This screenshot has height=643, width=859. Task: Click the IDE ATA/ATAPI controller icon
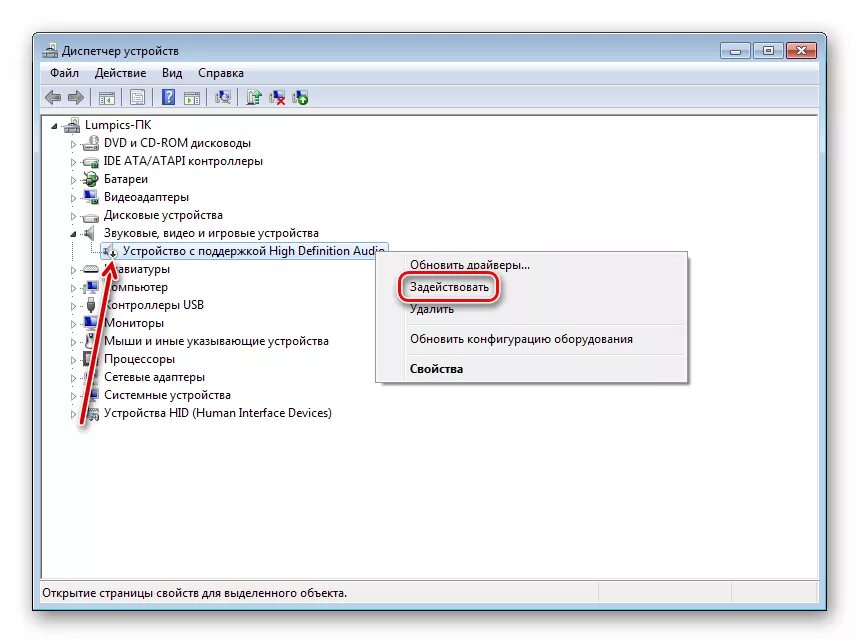point(90,162)
